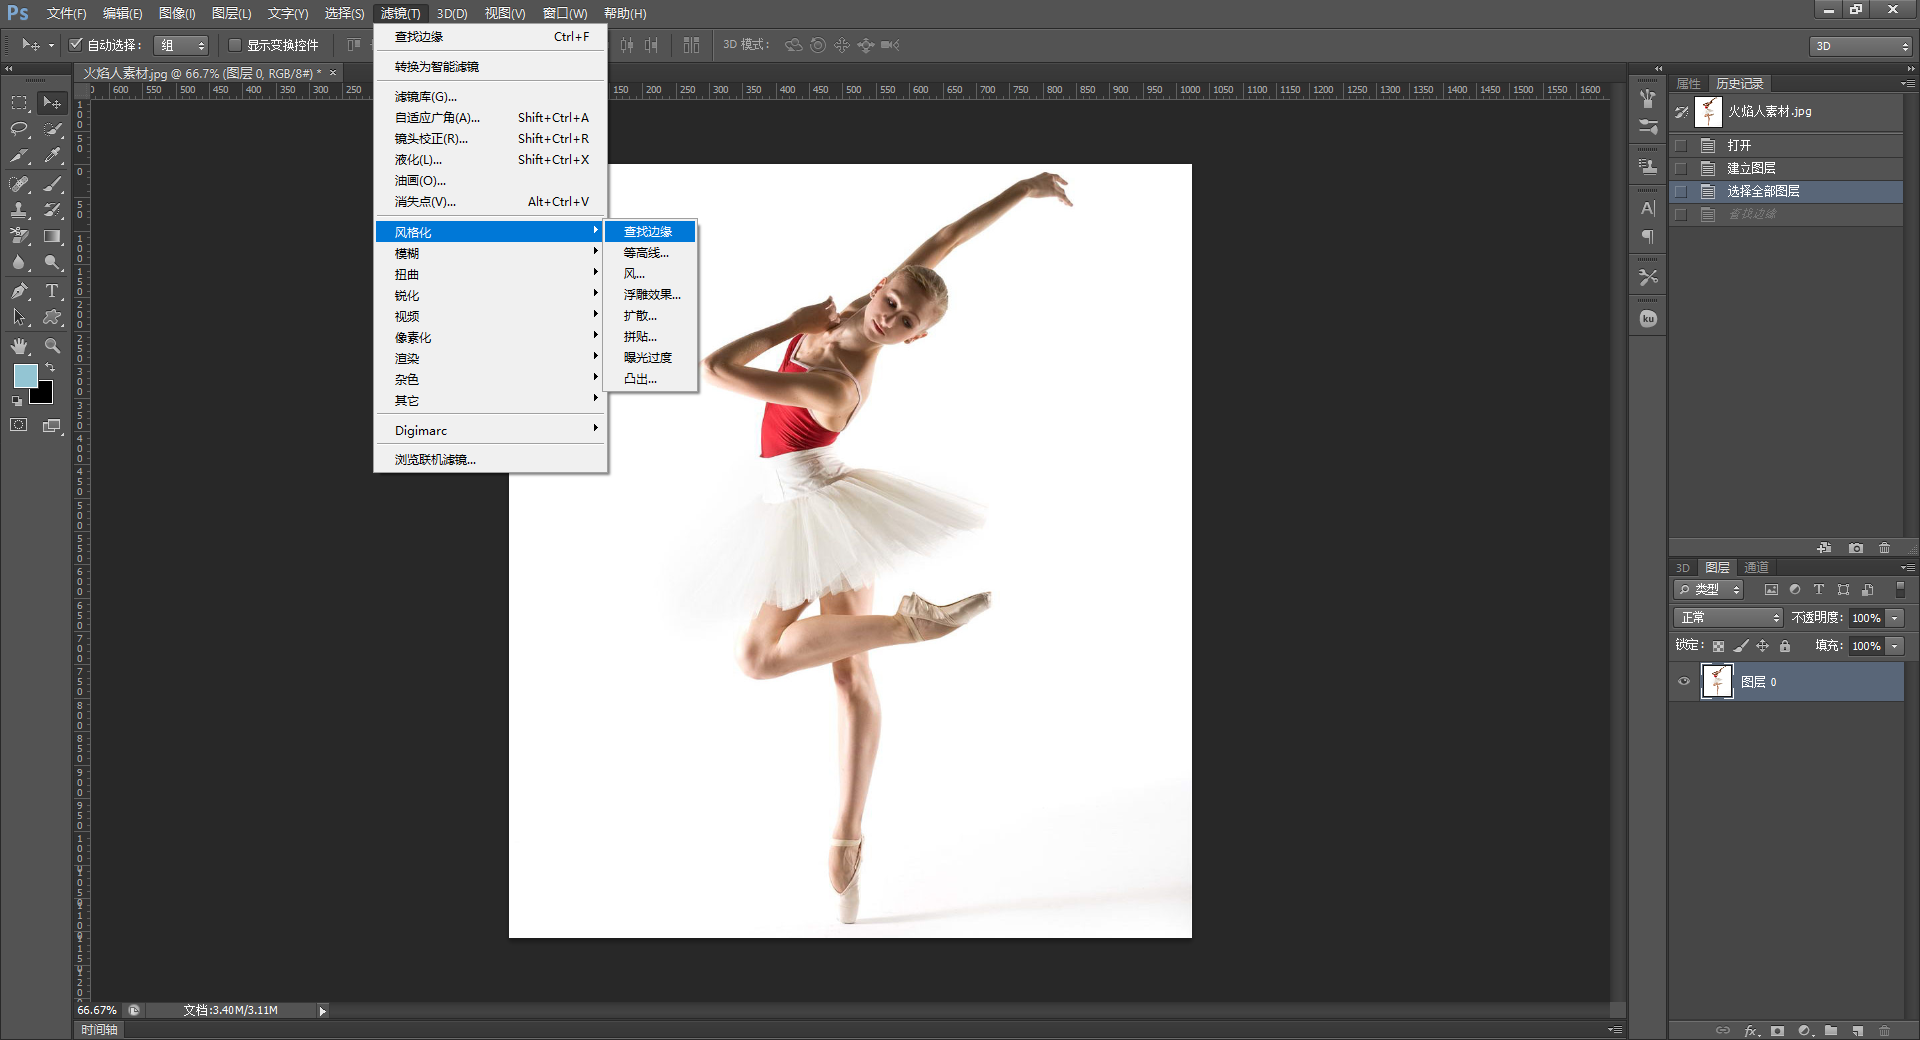The image size is (1920, 1040).
Task: Switch to the 通道 tab
Action: click(1756, 567)
